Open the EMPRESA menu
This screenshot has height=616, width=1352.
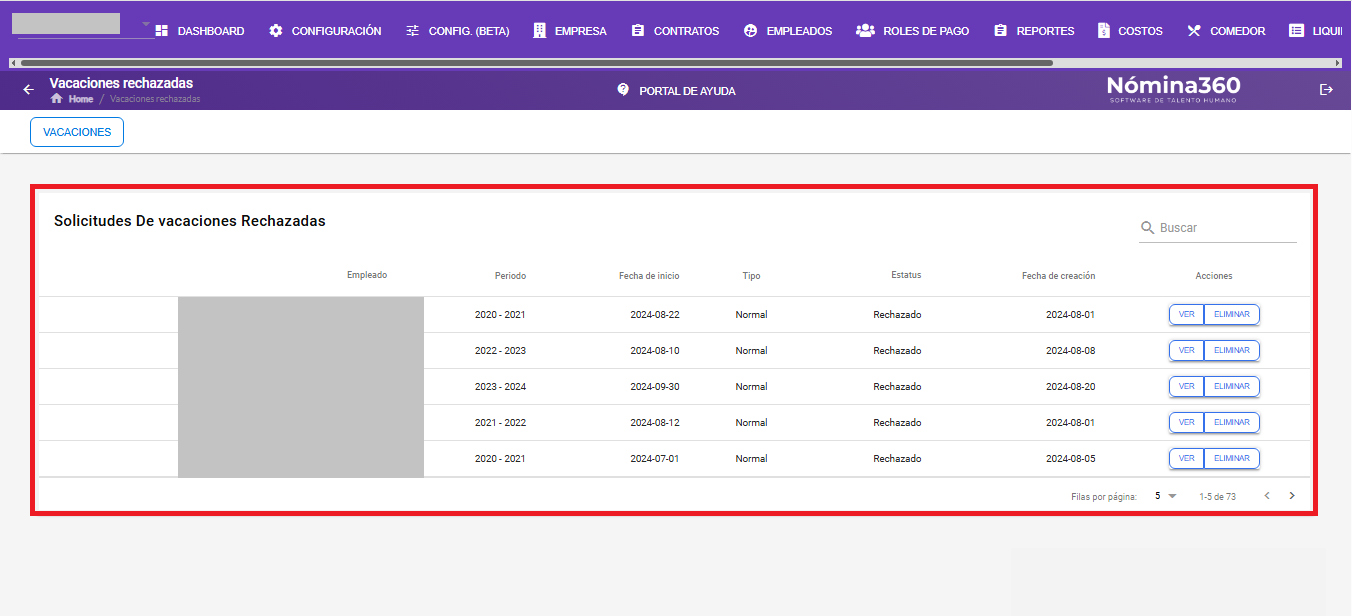(x=581, y=31)
